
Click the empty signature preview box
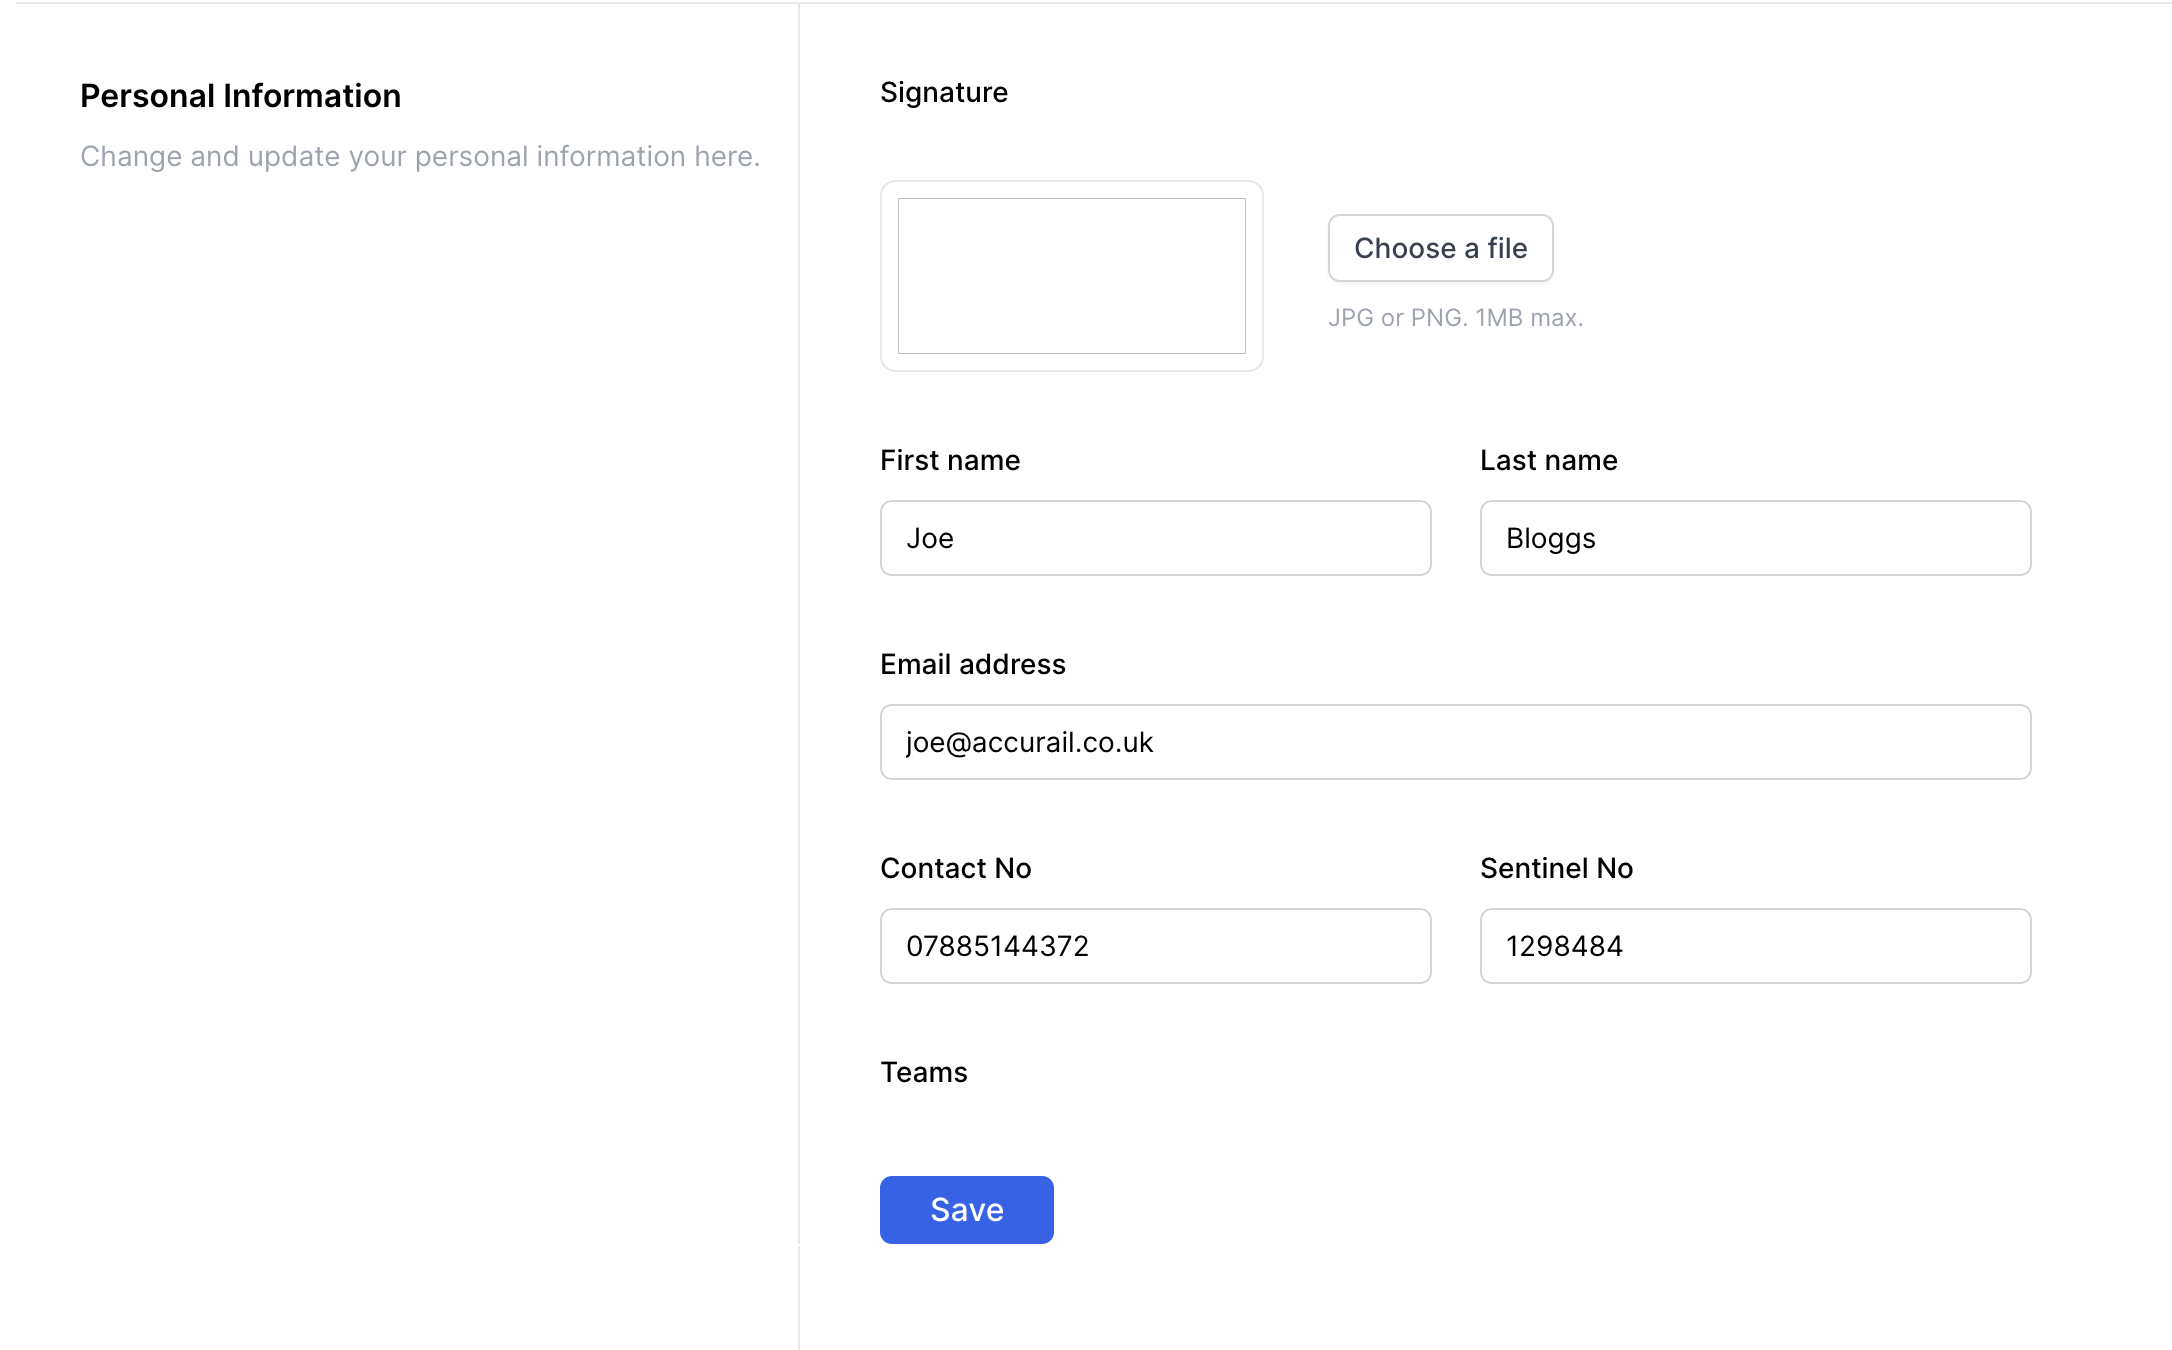click(1071, 276)
